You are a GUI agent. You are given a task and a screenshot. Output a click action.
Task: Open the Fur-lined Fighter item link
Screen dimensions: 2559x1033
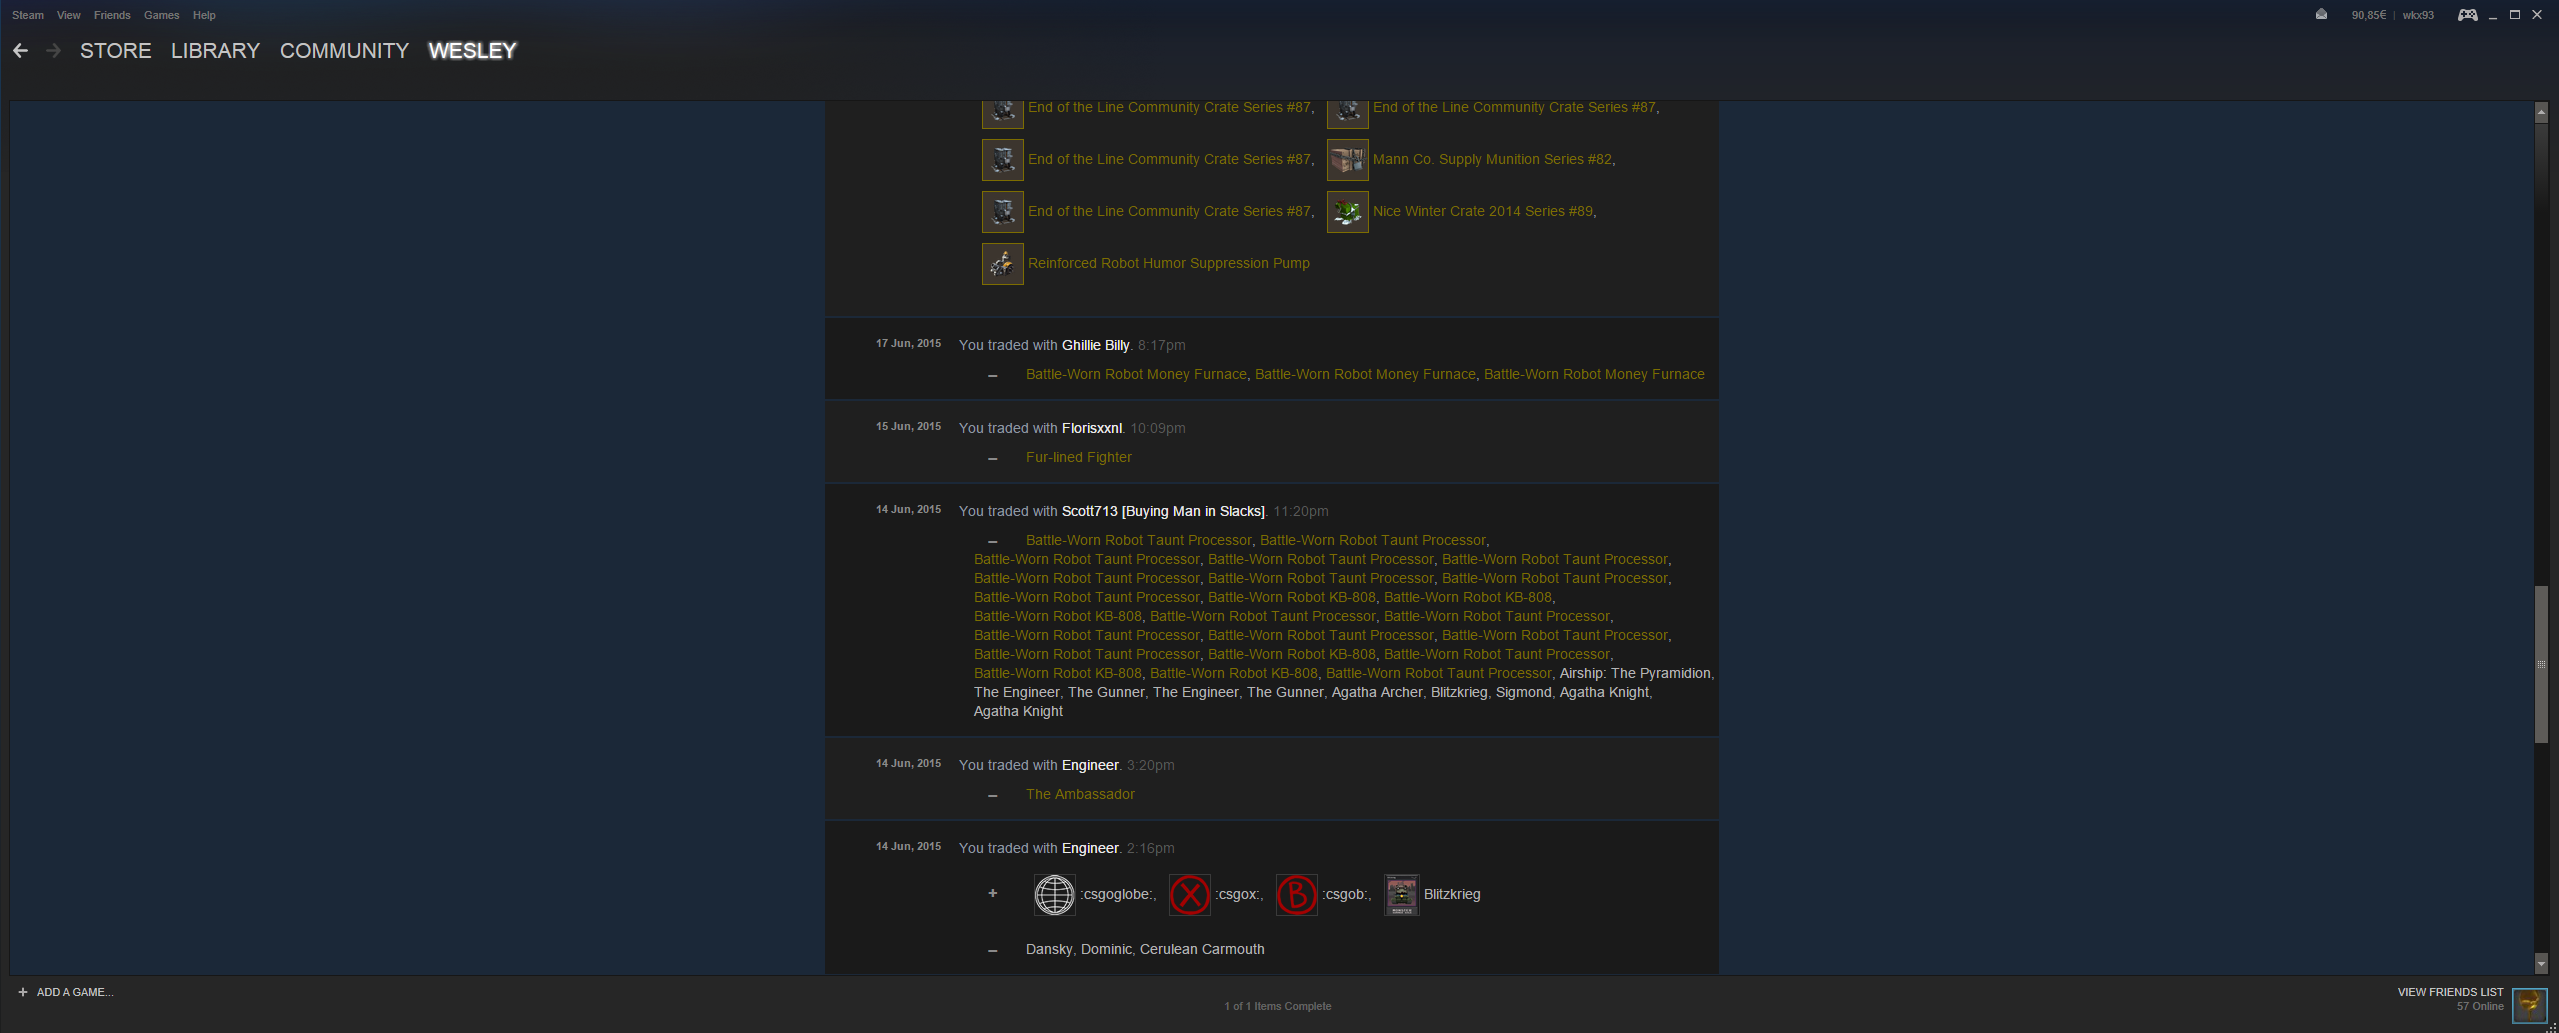click(x=1079, y=457)
